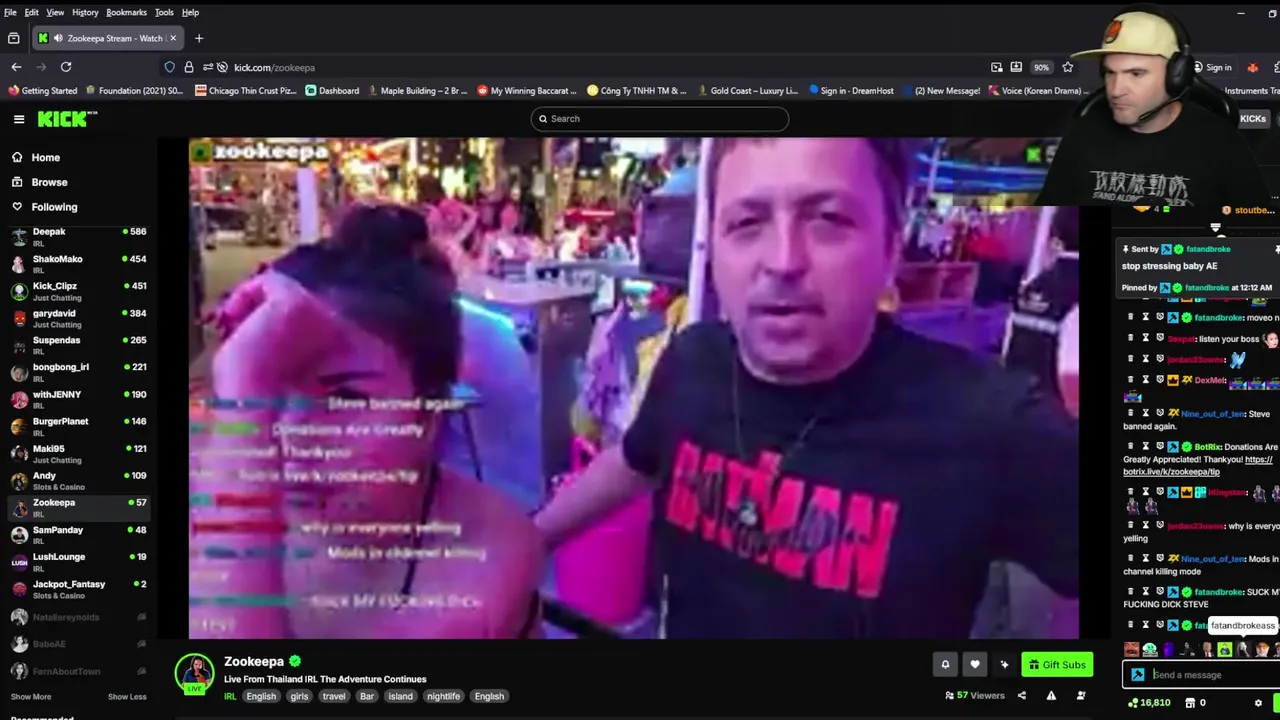The width and height of the screenshot is (1280, 720).
Task: Select the girls tag
Action: [299, 696]
